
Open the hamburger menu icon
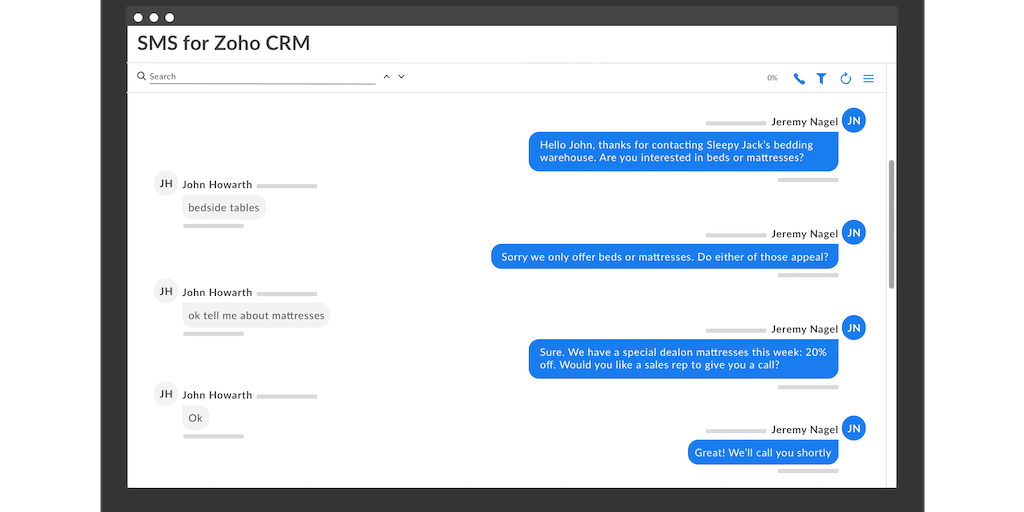868,78
